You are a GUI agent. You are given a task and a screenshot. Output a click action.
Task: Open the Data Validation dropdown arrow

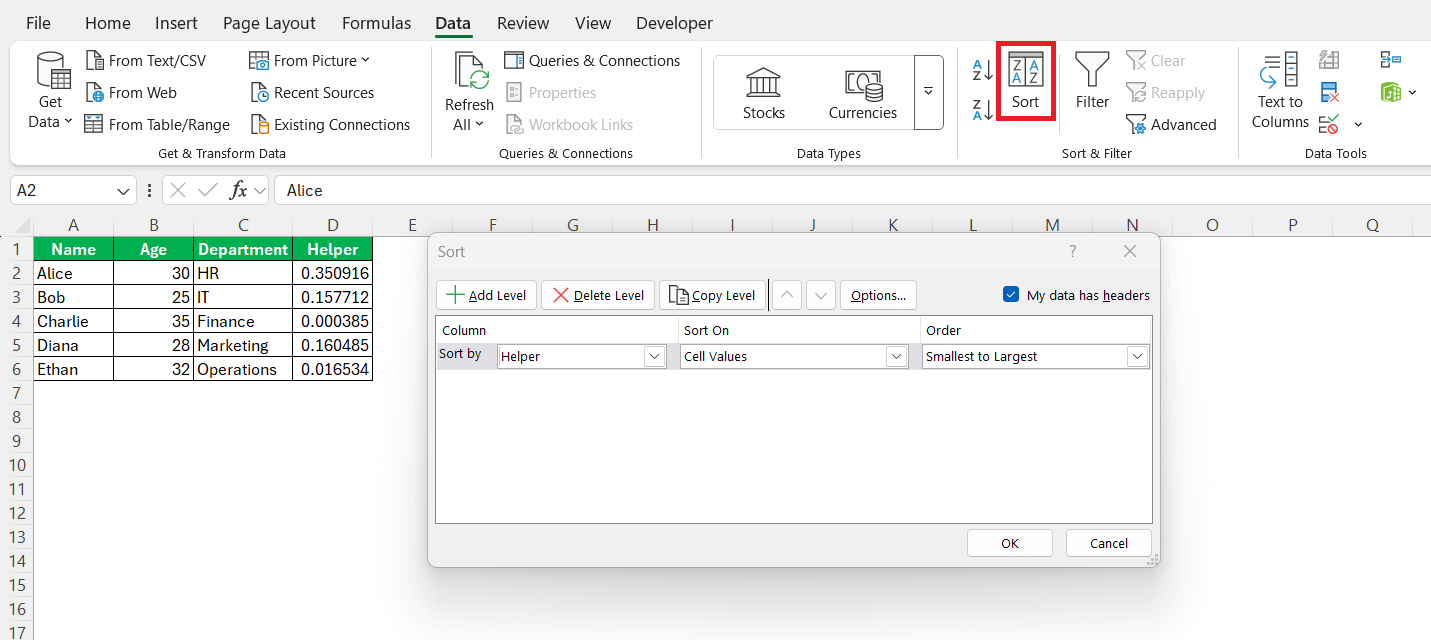(1358, 125)
